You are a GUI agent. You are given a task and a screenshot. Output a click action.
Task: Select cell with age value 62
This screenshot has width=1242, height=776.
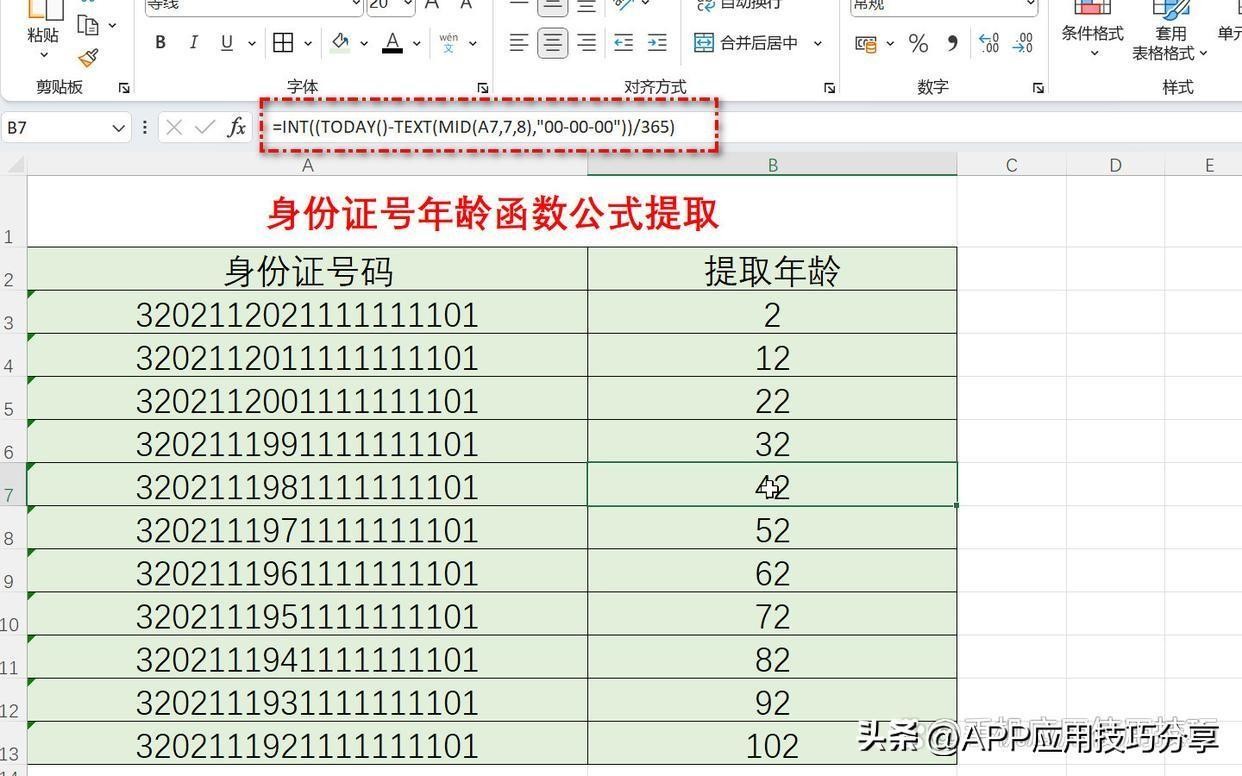[x=772, y=573]
